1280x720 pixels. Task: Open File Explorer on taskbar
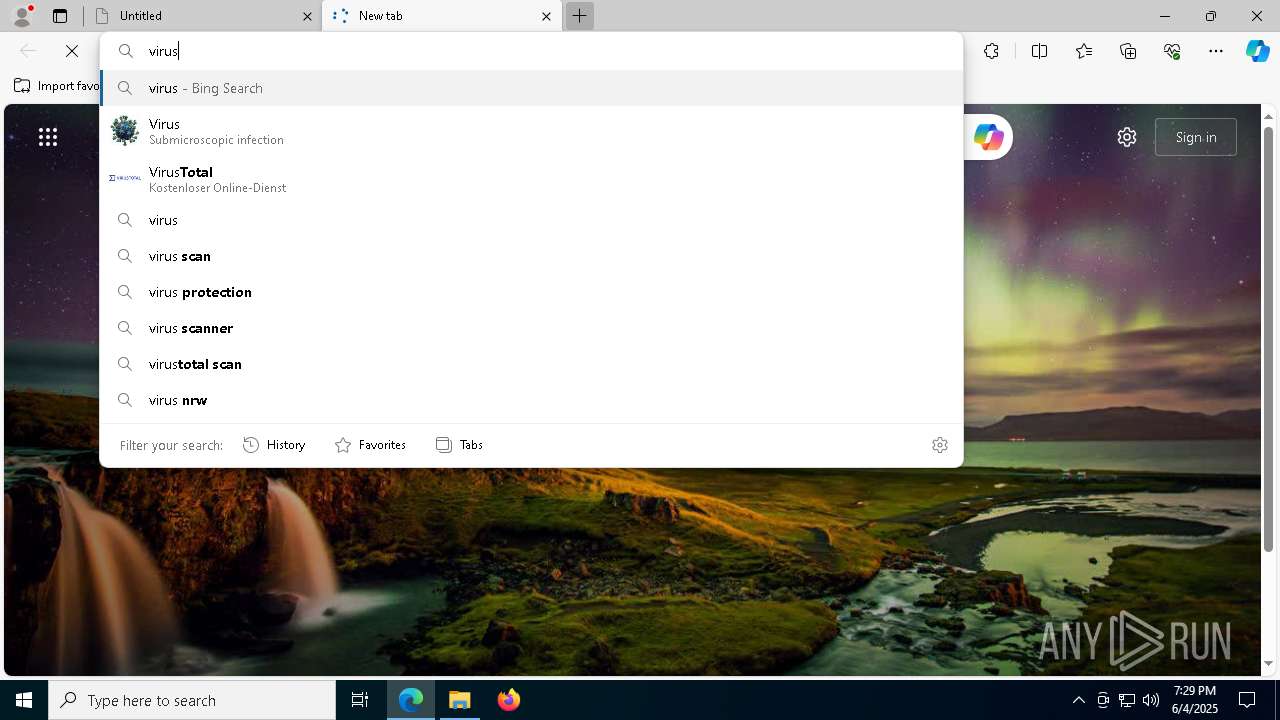coord(460,700)
